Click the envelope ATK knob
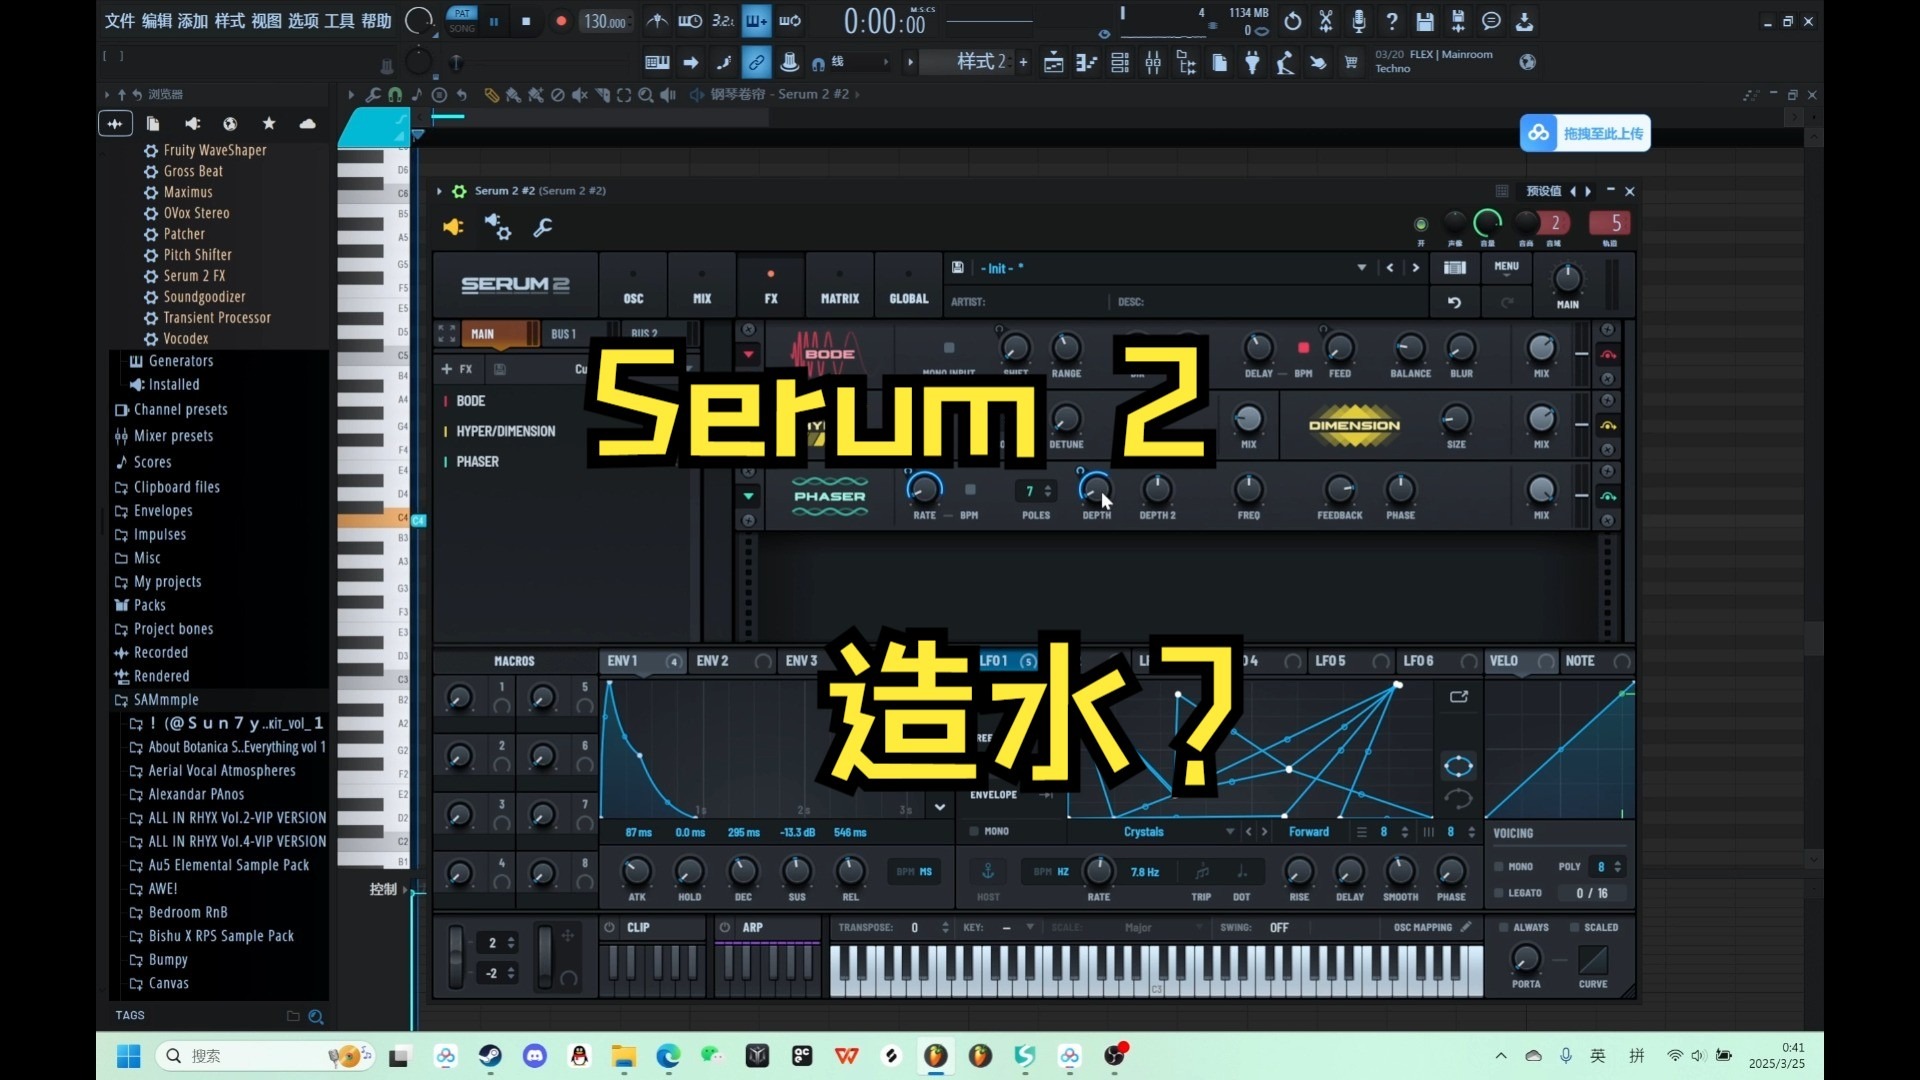Image resolution: width=1920 pixels, height=1080 pixels. 636,871
